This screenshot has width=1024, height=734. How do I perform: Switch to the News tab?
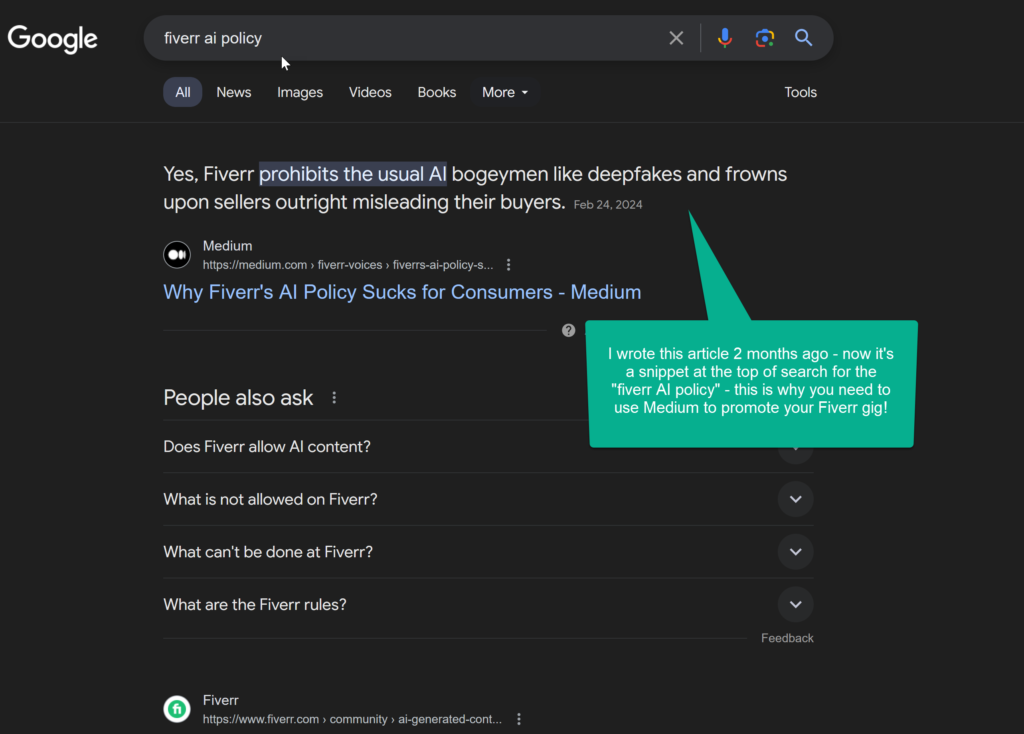coord(234,92)
